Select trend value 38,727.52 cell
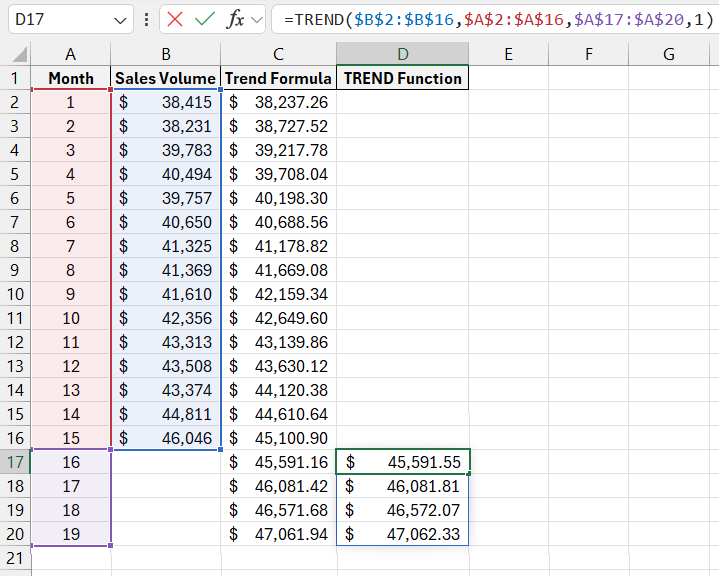This screenshot has height=576, width=719. pyautogui.click(x=278, y=126)
